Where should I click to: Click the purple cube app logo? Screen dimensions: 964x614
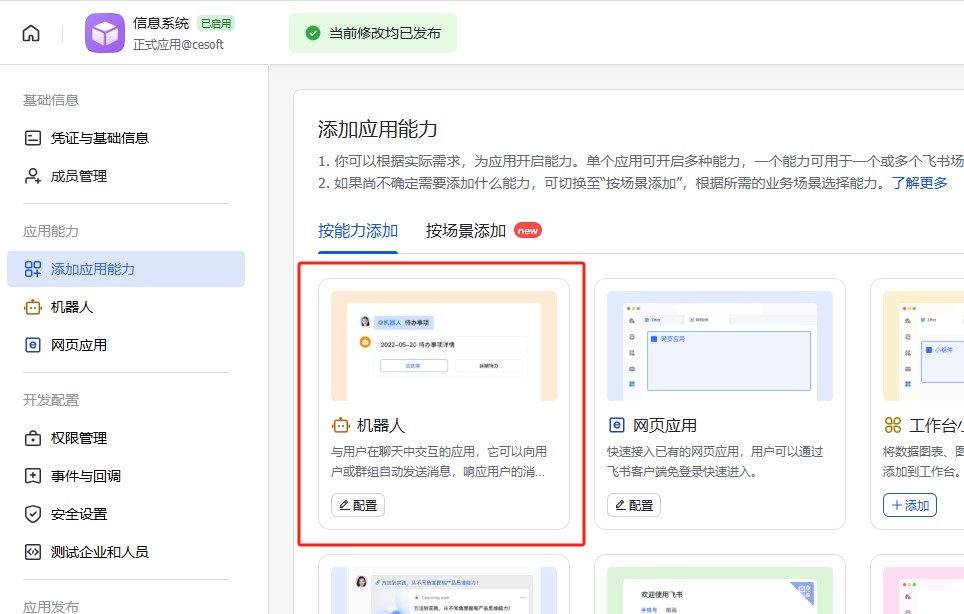click(x=104, y=33)
